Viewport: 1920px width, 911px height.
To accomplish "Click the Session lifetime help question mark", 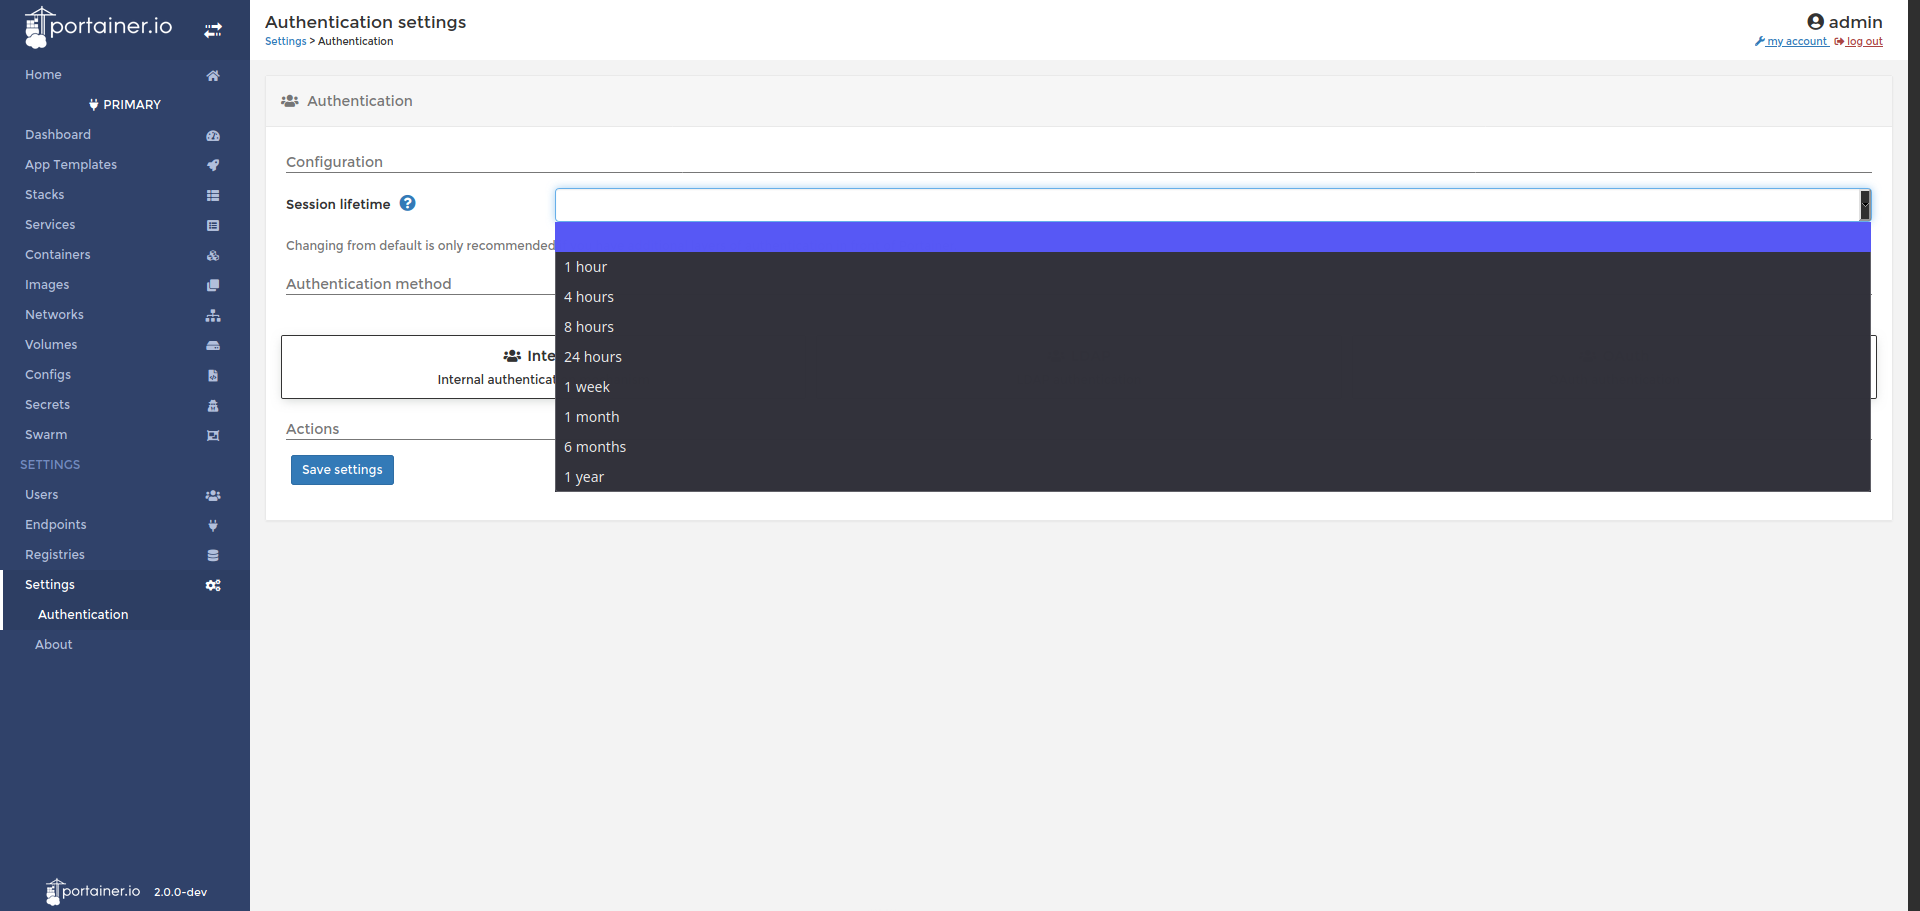I will coord(407,203).
